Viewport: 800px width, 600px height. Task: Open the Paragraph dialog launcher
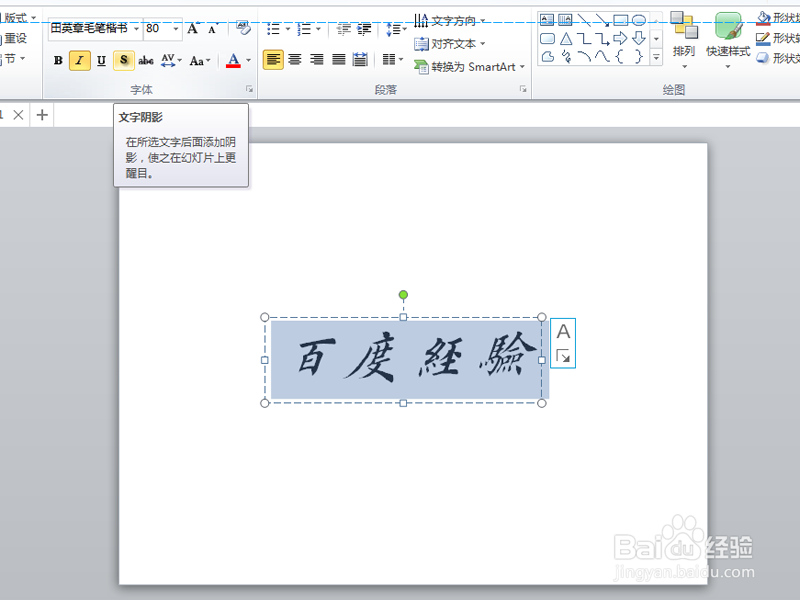523,89
